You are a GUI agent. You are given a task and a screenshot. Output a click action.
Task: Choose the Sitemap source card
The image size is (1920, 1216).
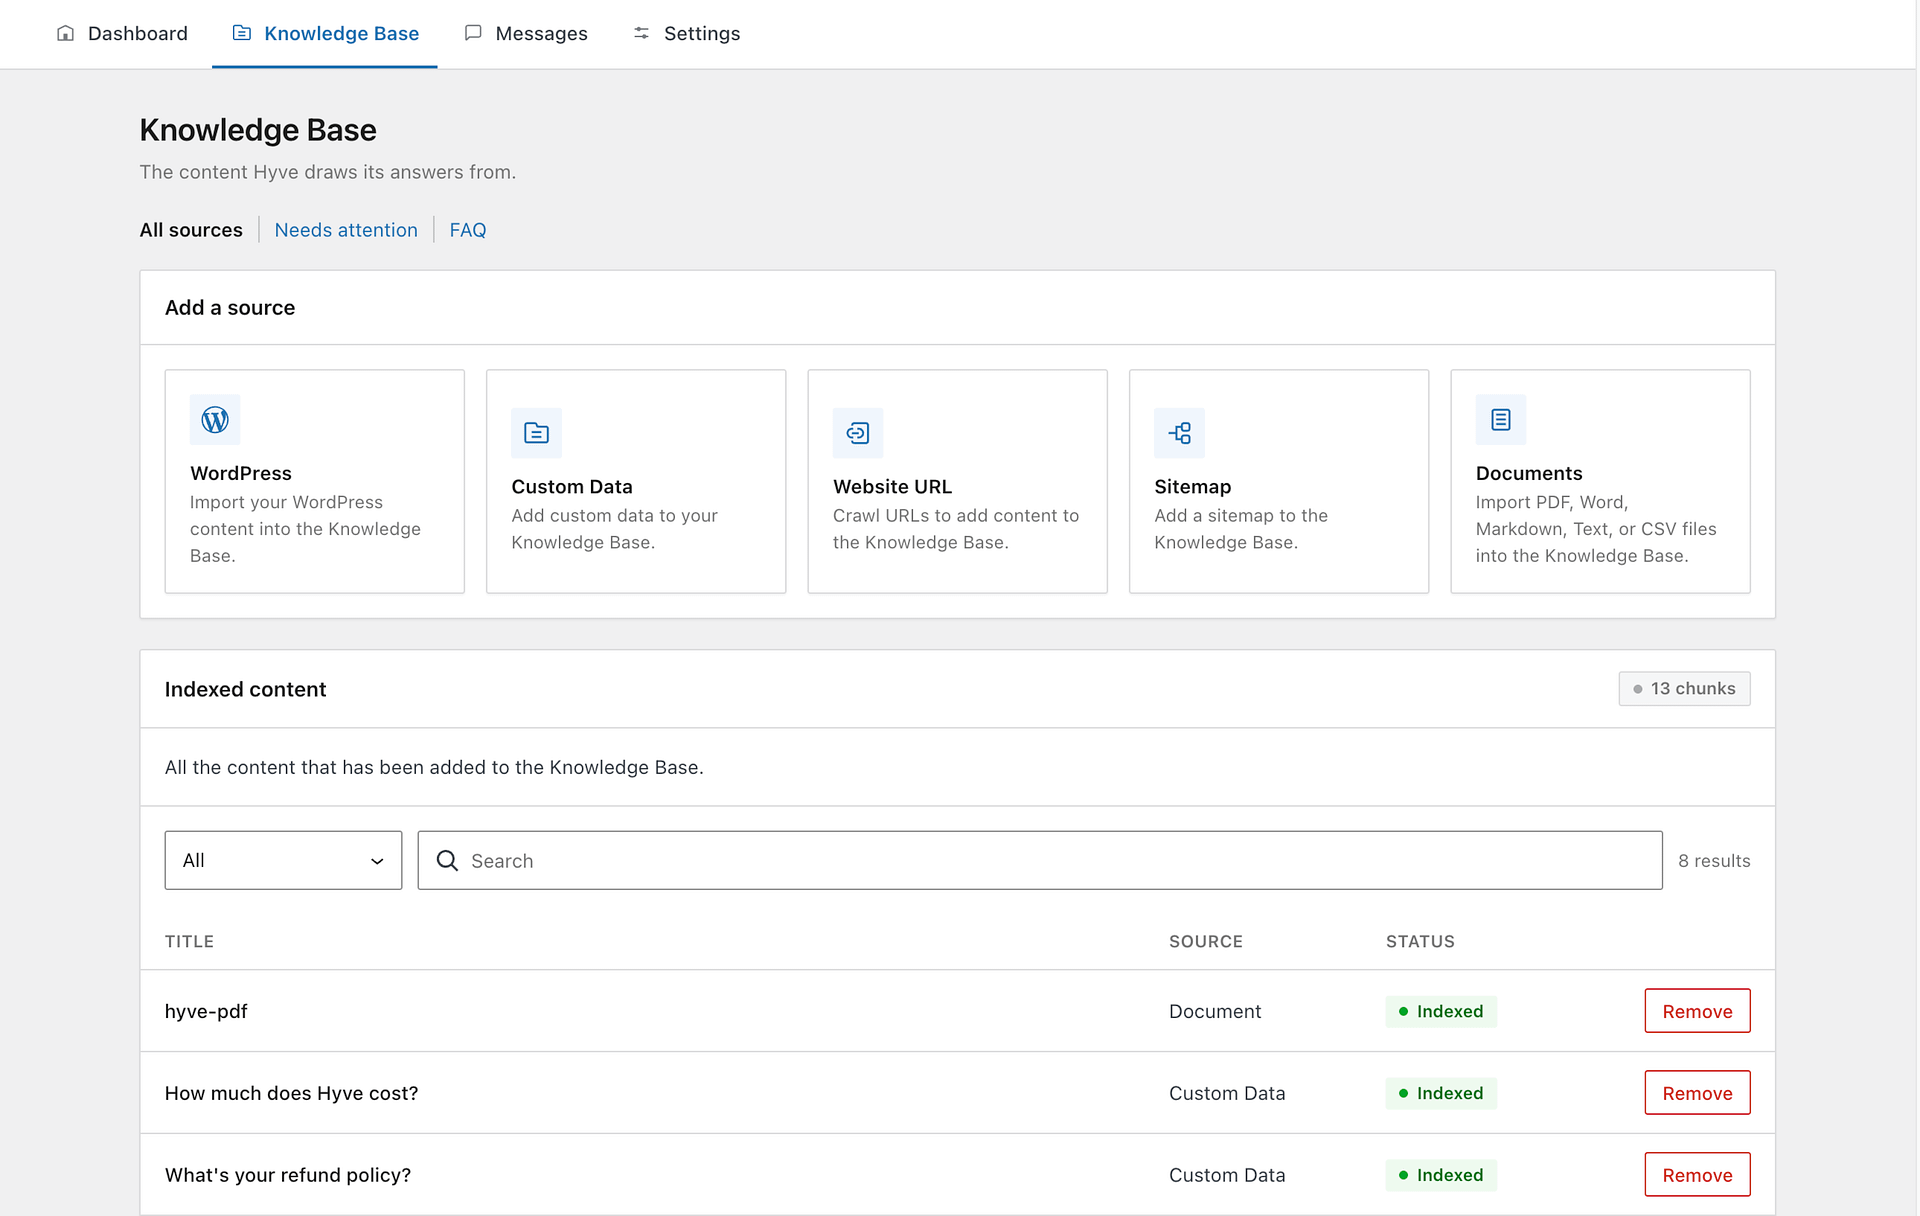tap(1279, 481)
